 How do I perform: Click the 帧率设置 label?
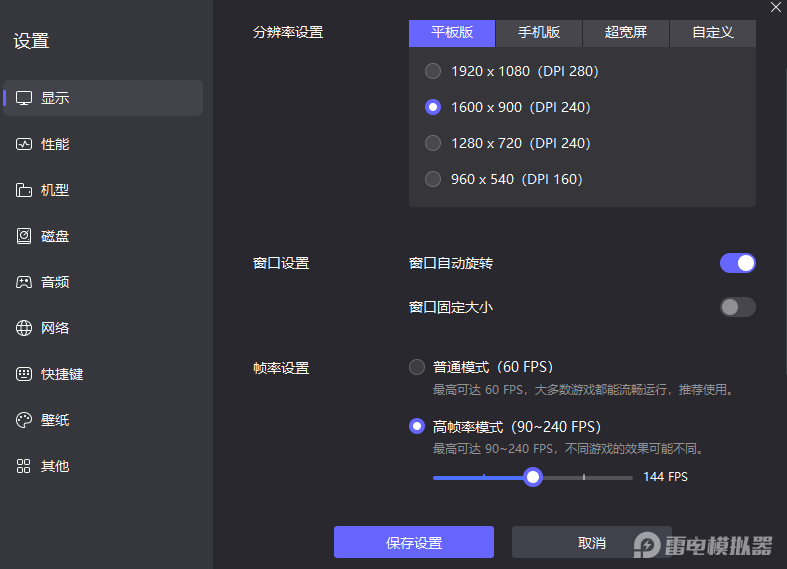pos(281,368)
